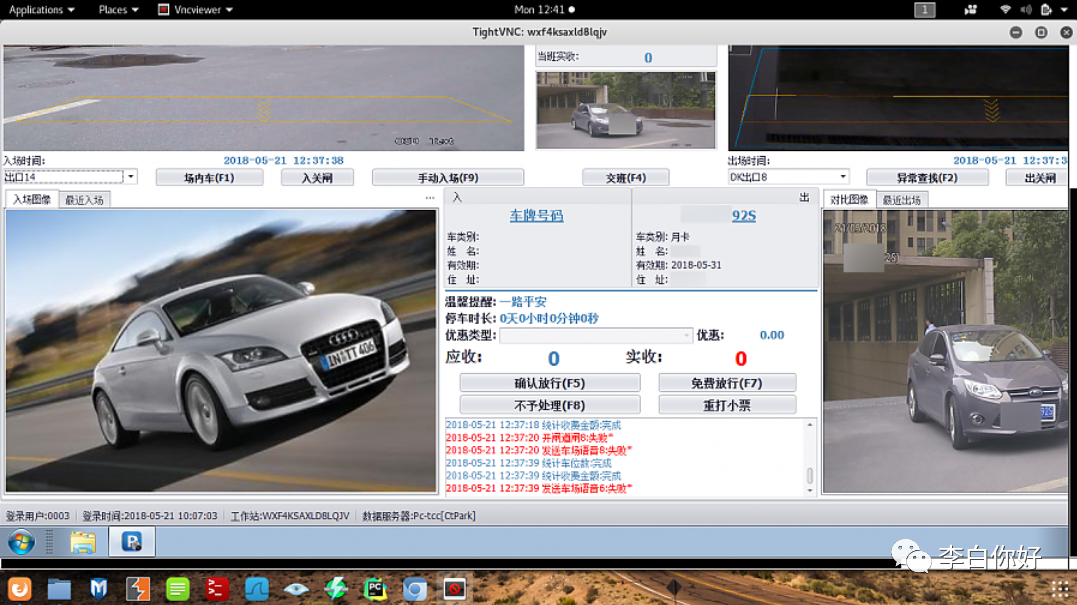Click 免费放行(F7) free release button
Viewport: 1077px width, 605px height.
pyautogui.click(x=727, y=383)
